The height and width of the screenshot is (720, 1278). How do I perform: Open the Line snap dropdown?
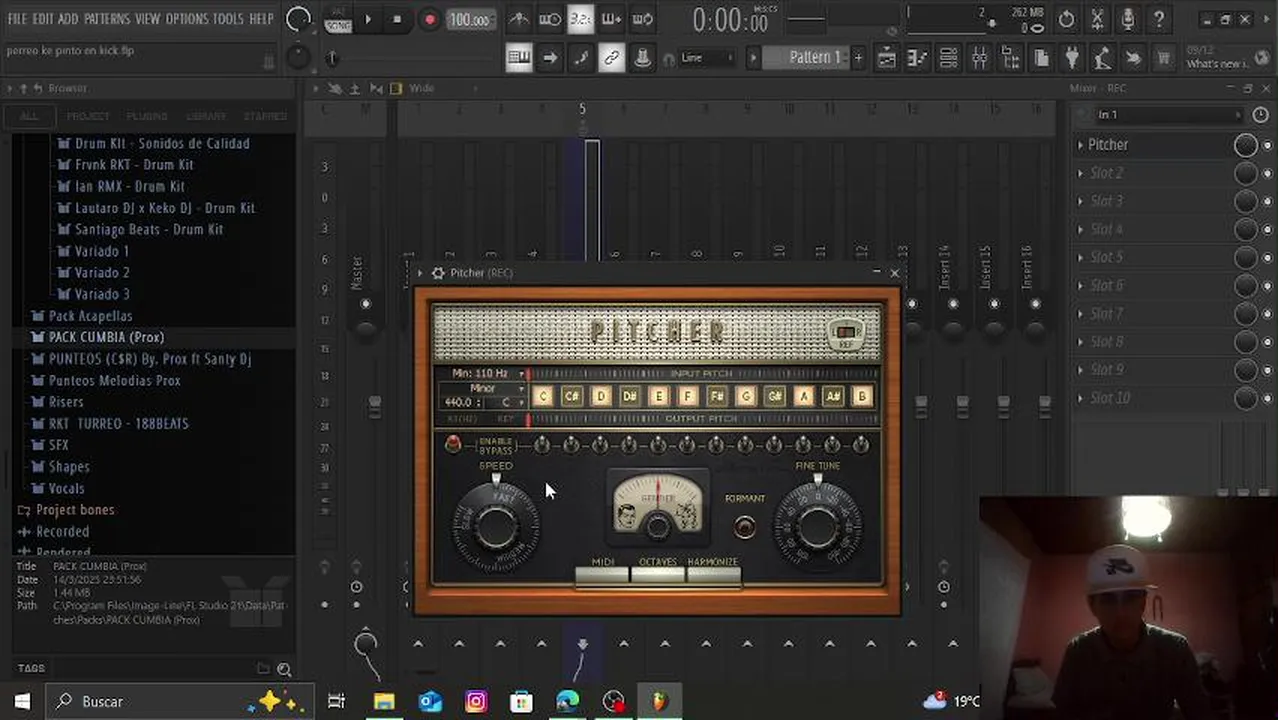point(707,58)
